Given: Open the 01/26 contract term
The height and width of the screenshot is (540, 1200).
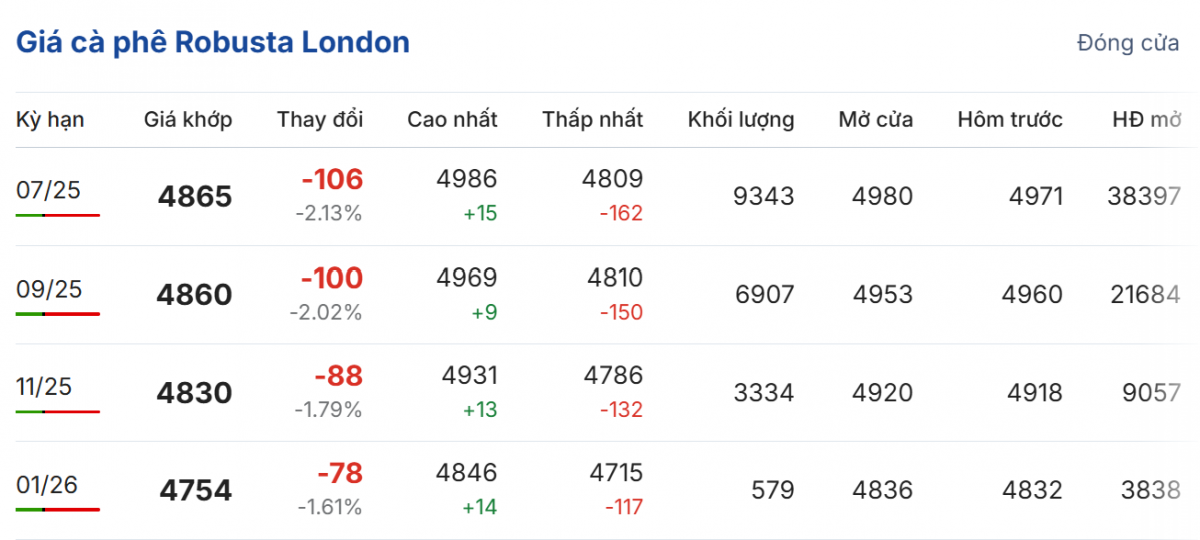Looking at the screenshot, I should coord(47,485).
